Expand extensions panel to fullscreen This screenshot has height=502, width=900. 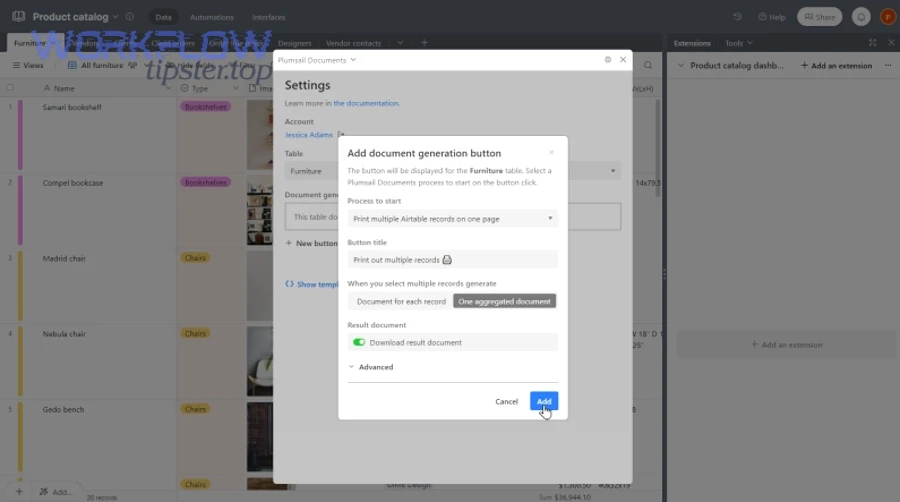coord(872,42)
